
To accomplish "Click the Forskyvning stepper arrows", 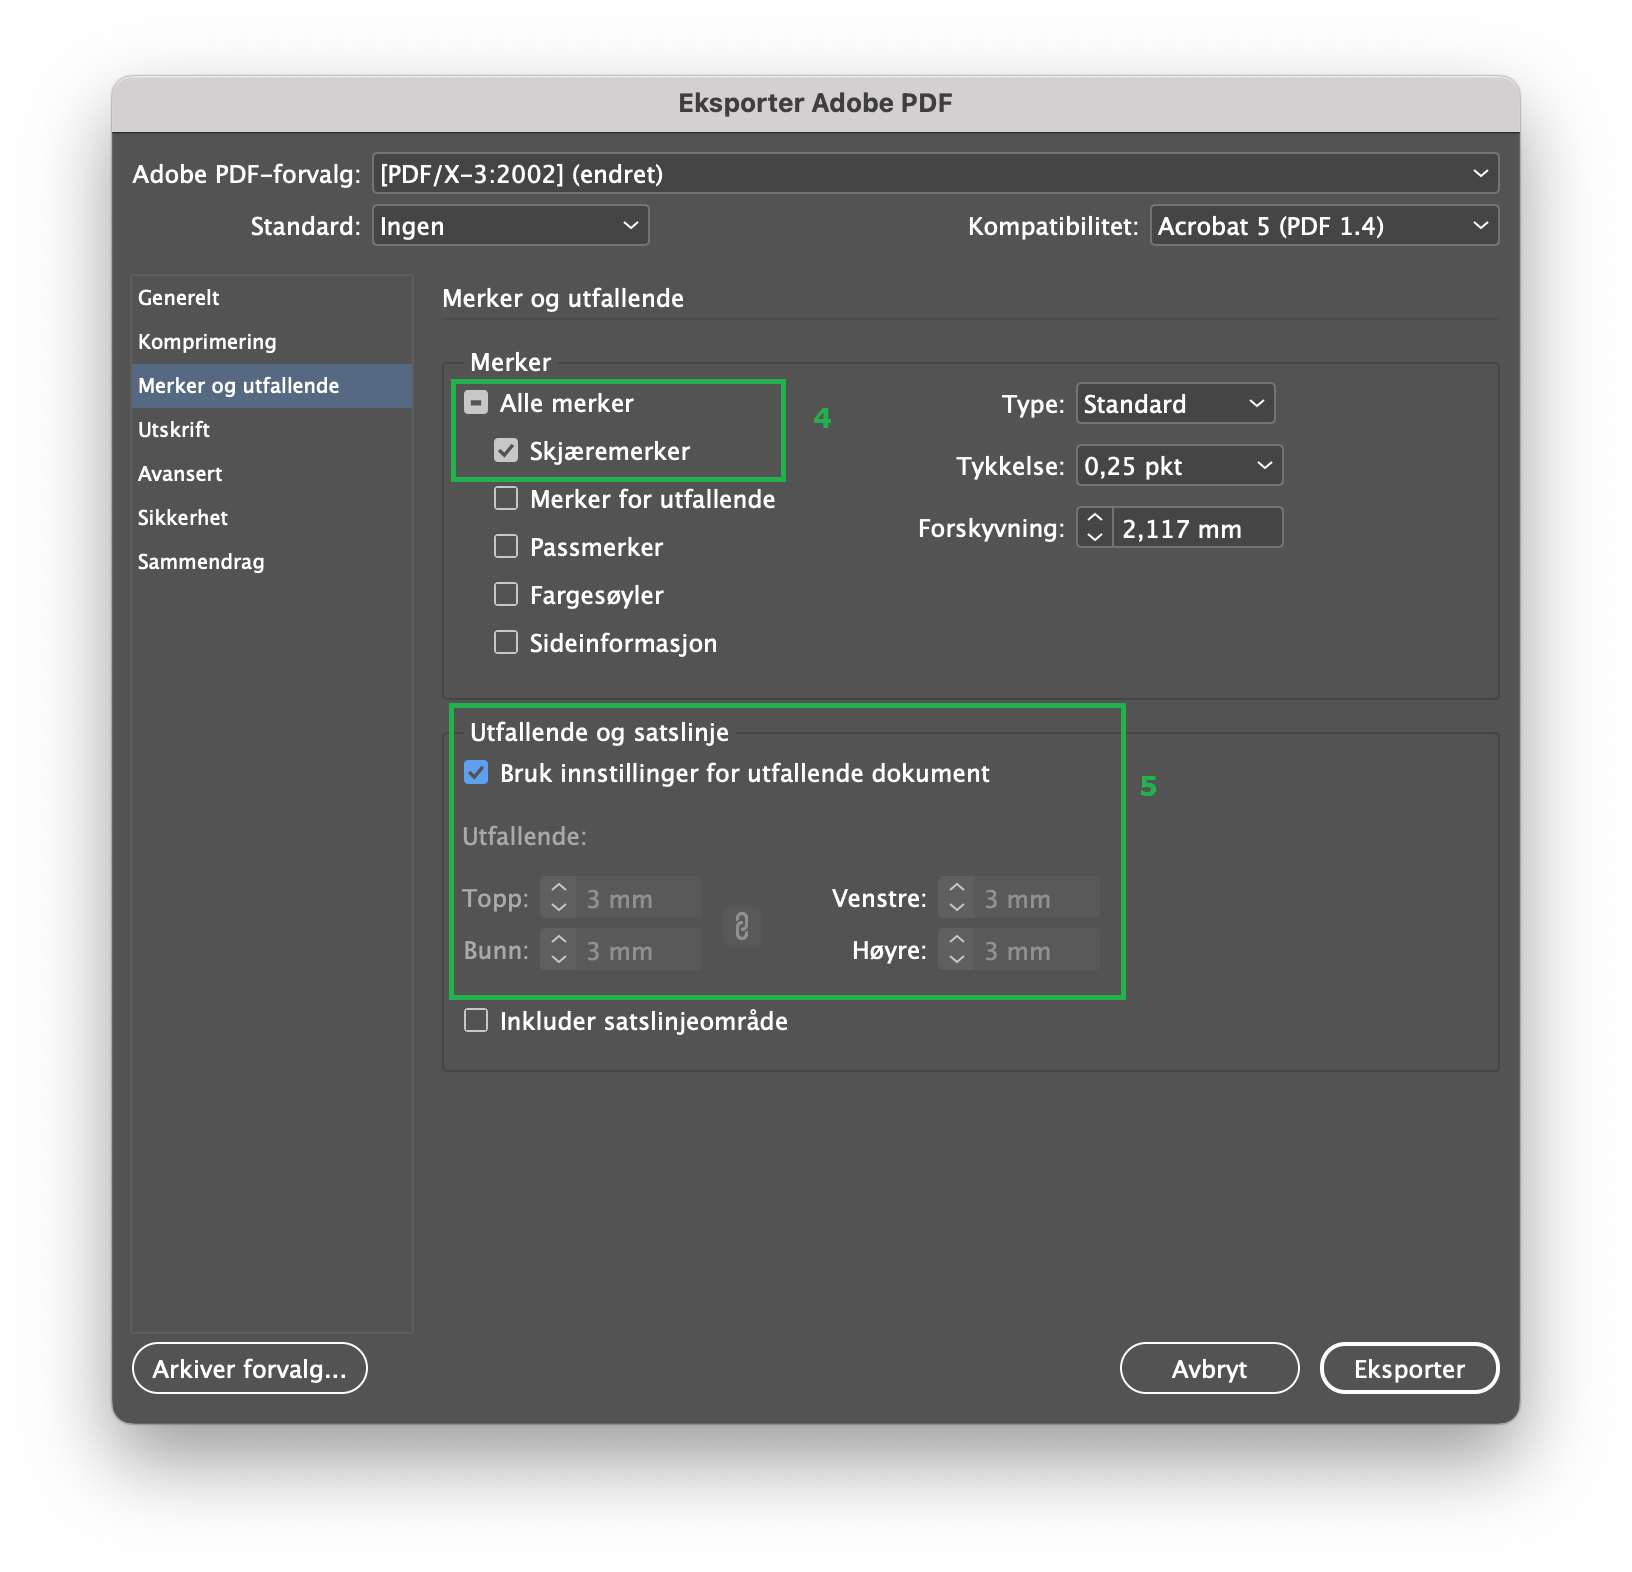I will point(1095,528).
